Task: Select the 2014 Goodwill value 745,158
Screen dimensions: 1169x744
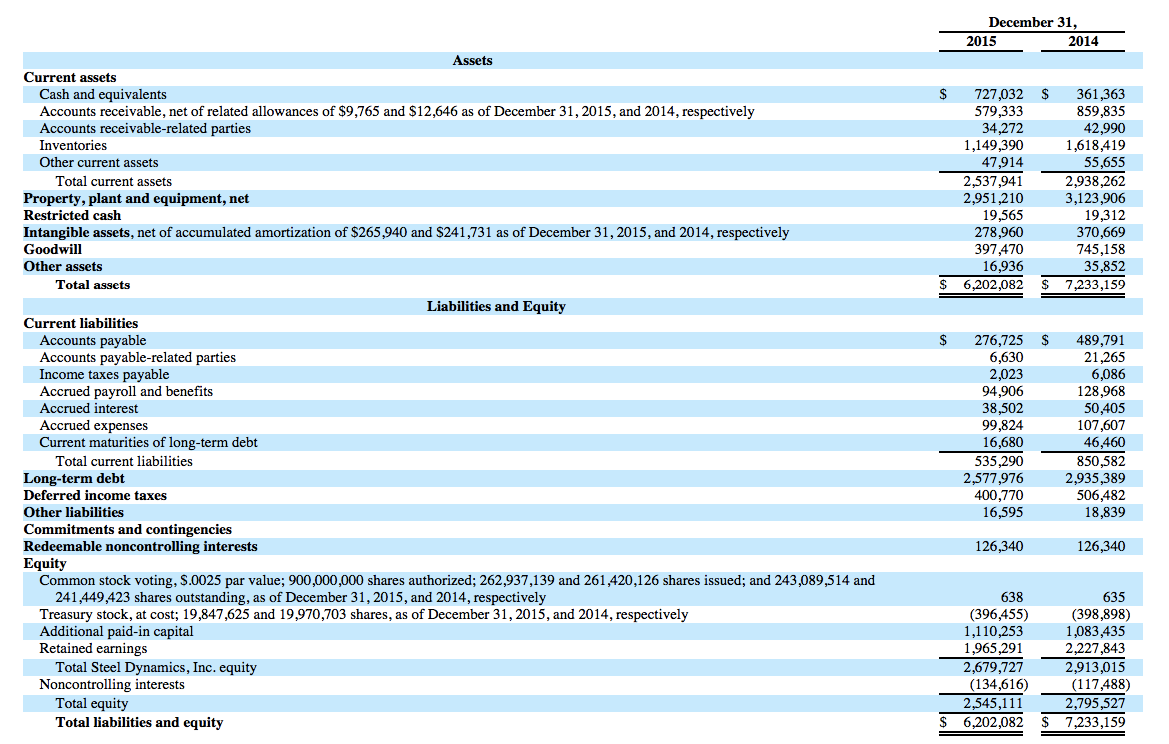Action: (x=1100, y=250)
